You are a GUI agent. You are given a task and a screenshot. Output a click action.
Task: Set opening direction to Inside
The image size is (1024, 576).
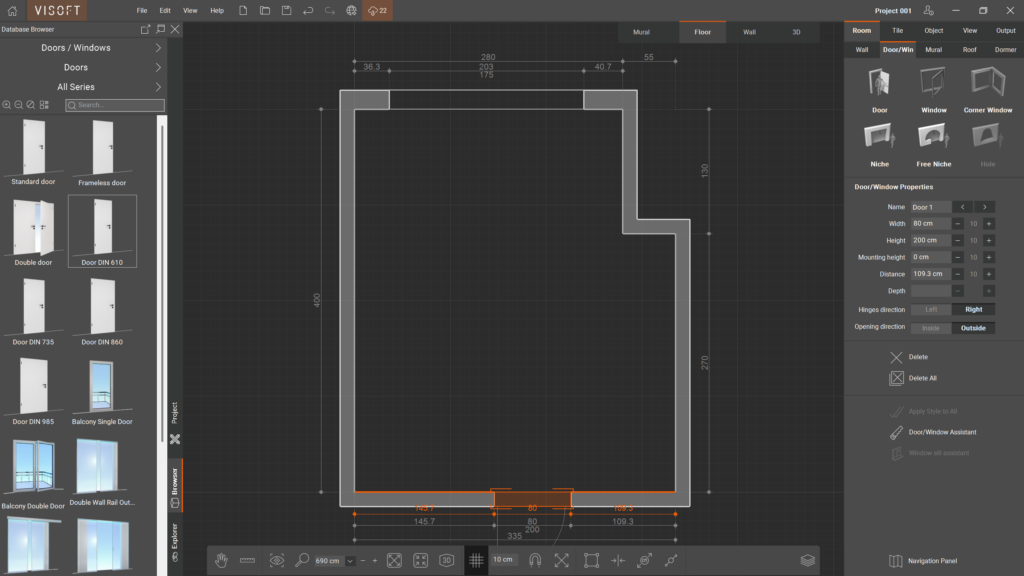[931, 328]
